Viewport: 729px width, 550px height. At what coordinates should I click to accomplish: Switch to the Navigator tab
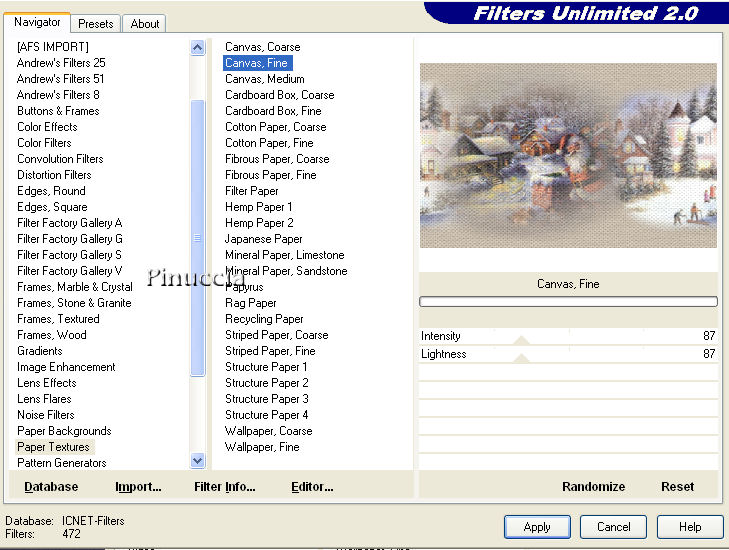37,22
